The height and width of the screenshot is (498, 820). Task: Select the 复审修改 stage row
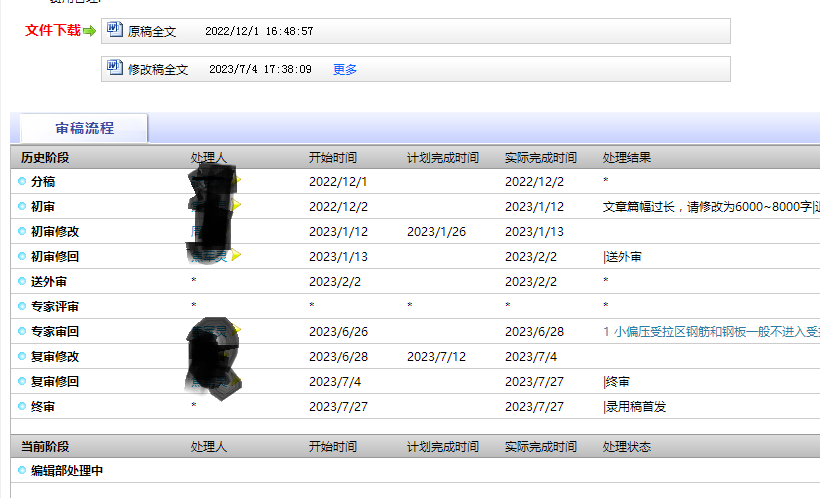[55, 356]
